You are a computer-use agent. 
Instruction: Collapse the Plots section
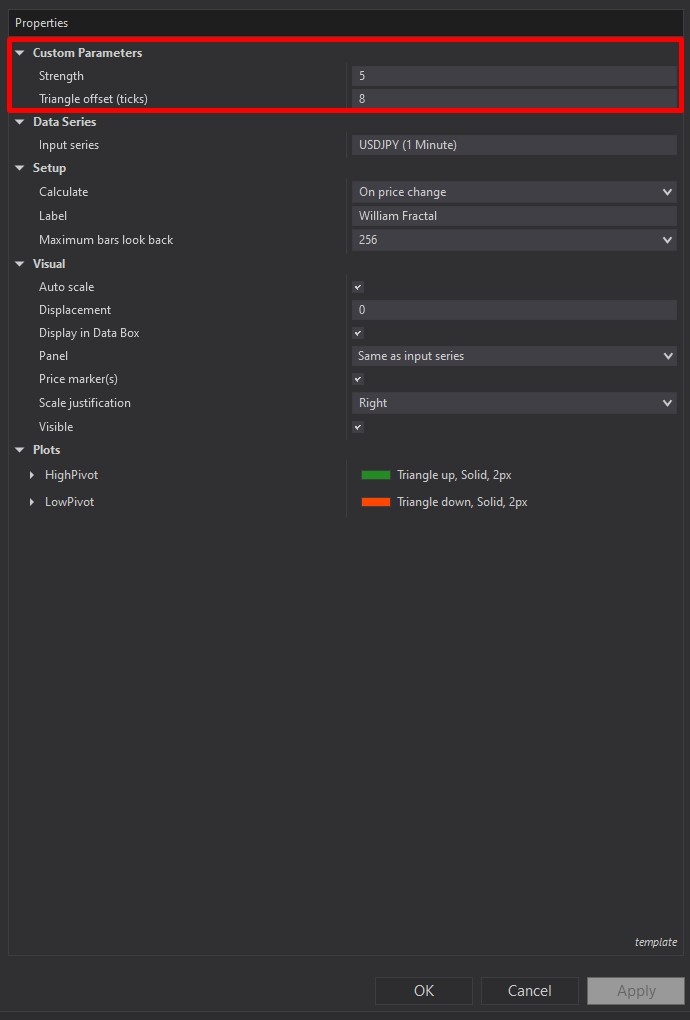click(x=19, y=450)
